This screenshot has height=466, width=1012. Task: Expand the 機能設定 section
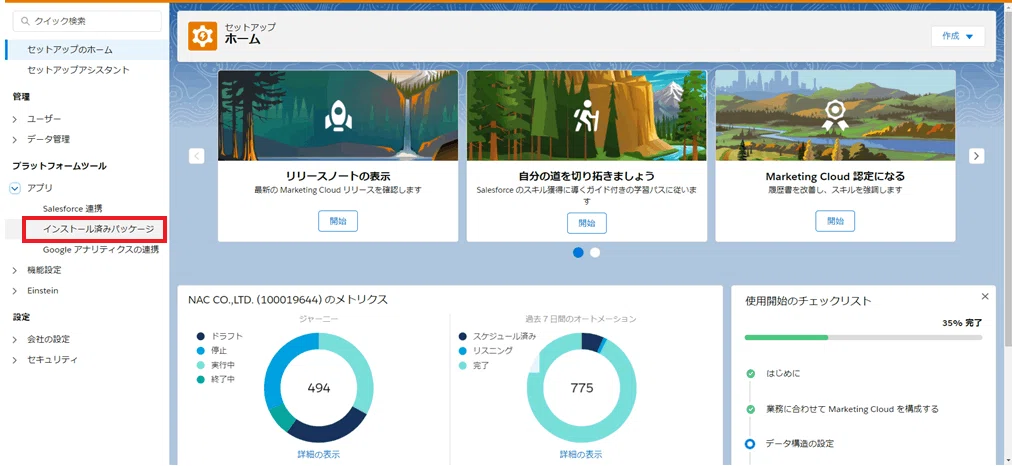tap(15, 270)
